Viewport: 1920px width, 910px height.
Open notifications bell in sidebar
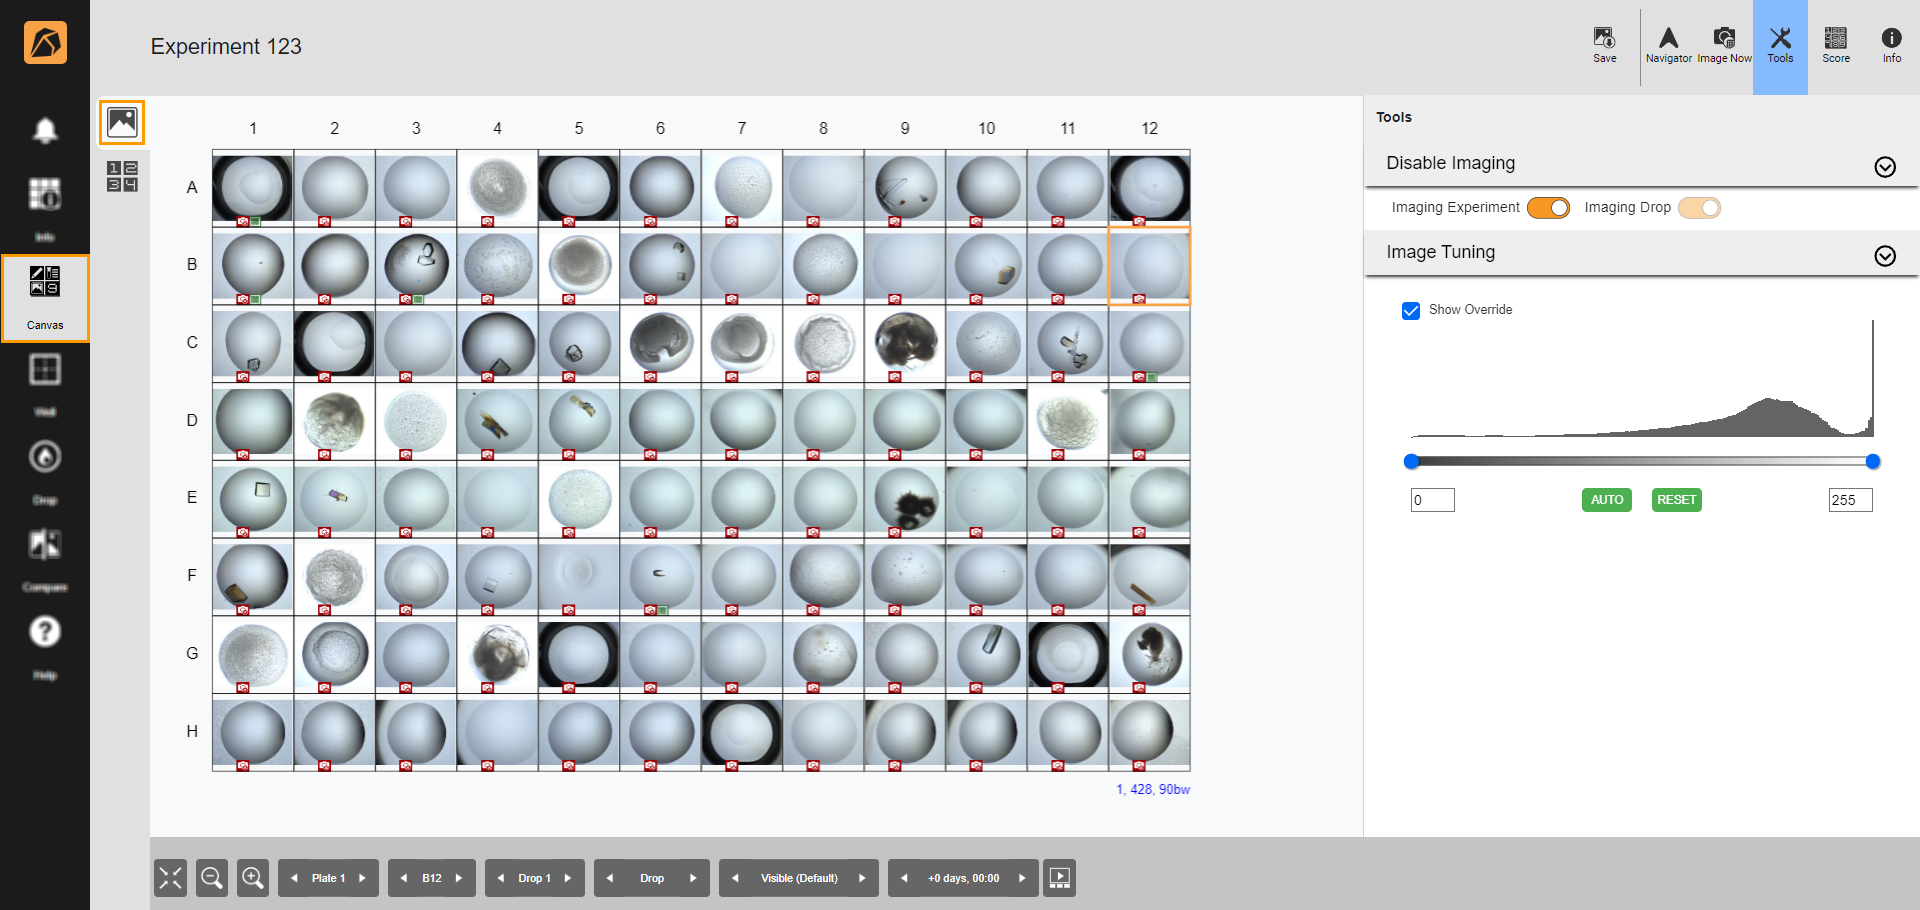point(45,130)
